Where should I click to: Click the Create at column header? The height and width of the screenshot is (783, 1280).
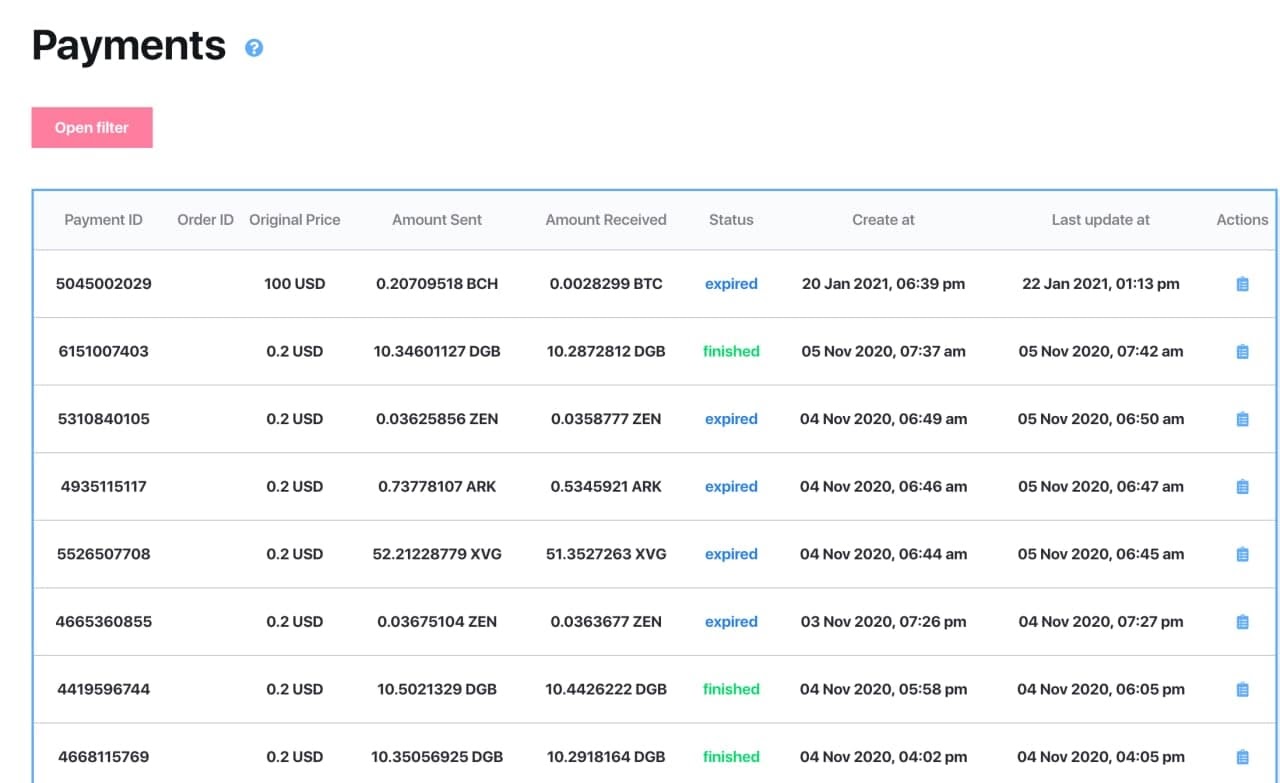883,220
